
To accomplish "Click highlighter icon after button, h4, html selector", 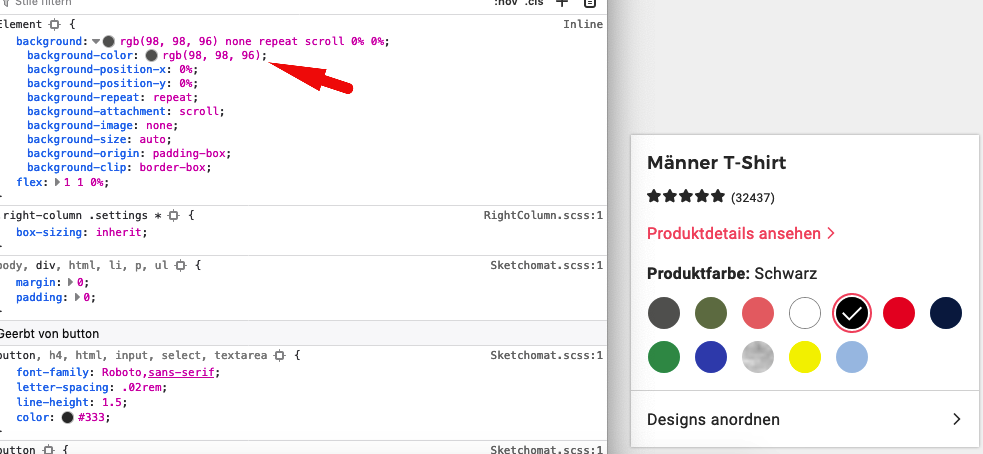I will pos(279,355).
